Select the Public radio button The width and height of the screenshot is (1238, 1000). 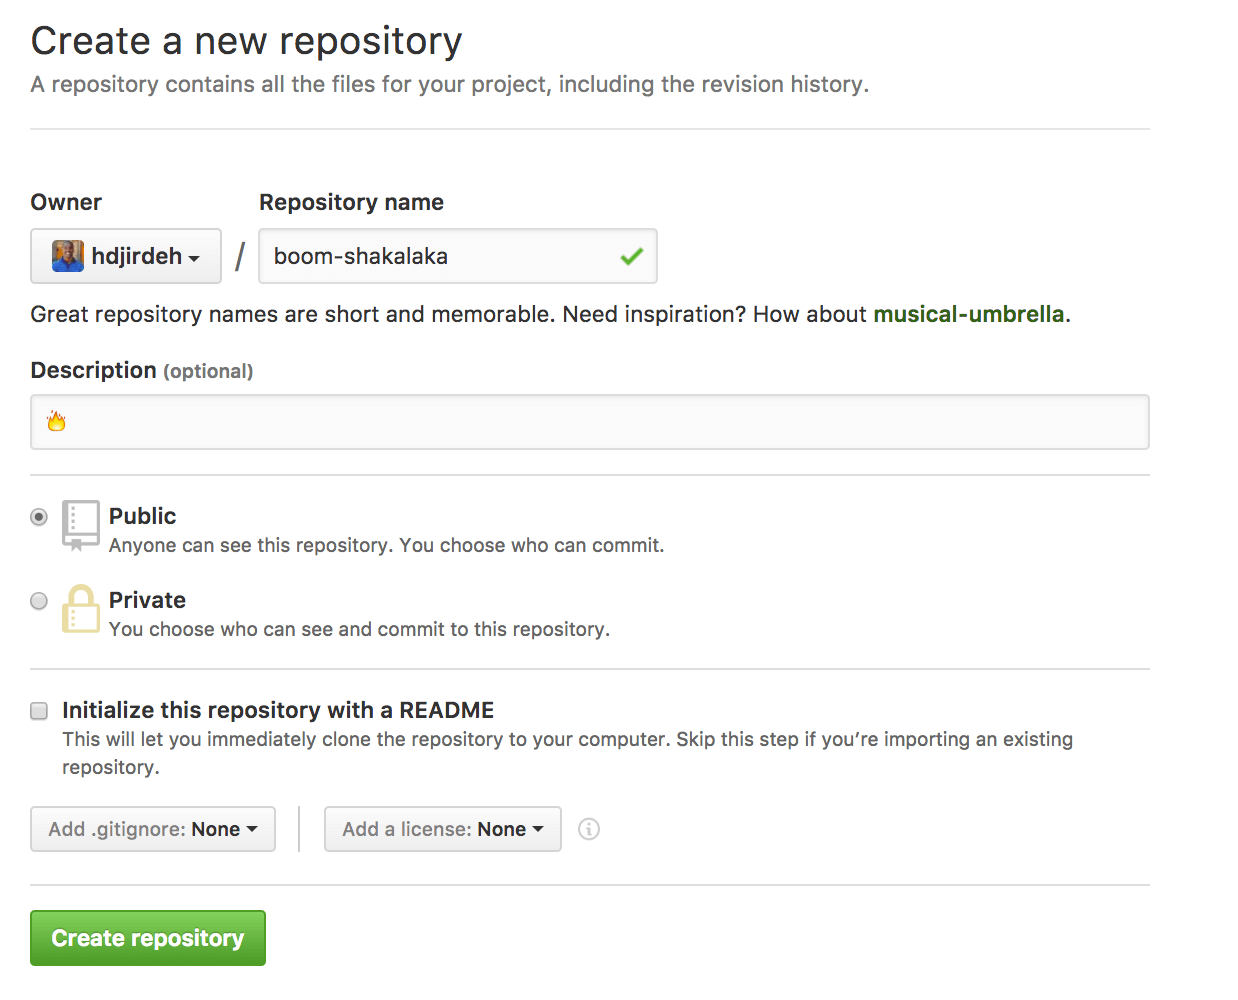click(39, 517)
